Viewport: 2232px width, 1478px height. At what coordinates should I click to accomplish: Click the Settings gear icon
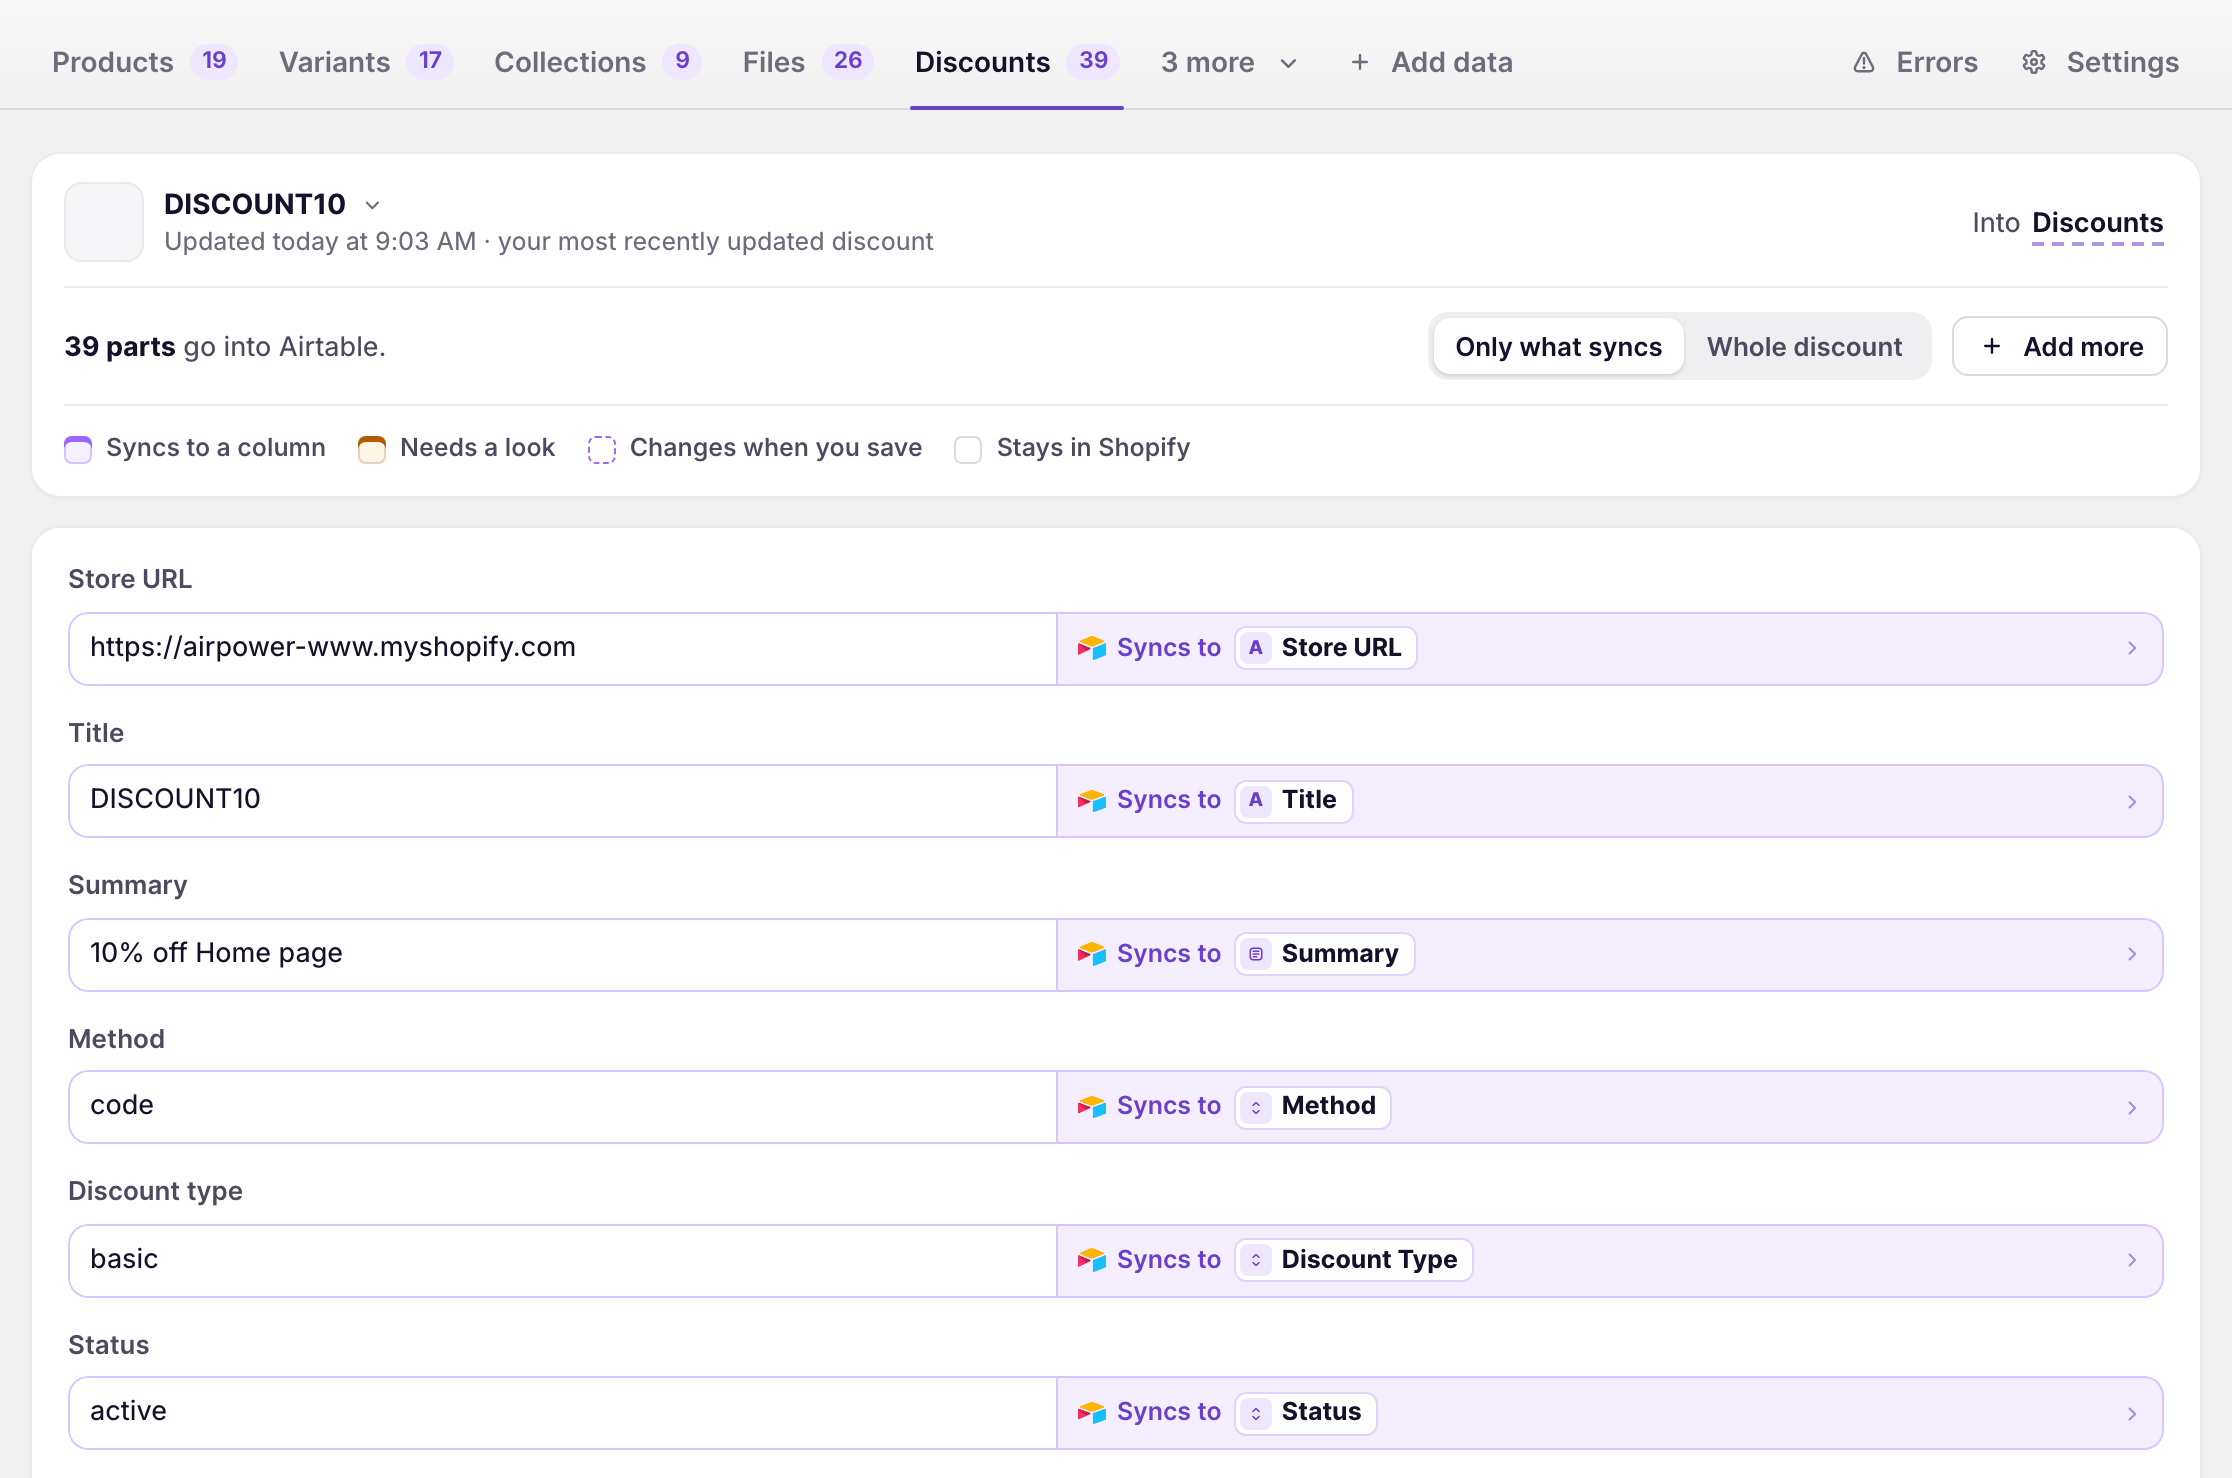(2034, 62)
